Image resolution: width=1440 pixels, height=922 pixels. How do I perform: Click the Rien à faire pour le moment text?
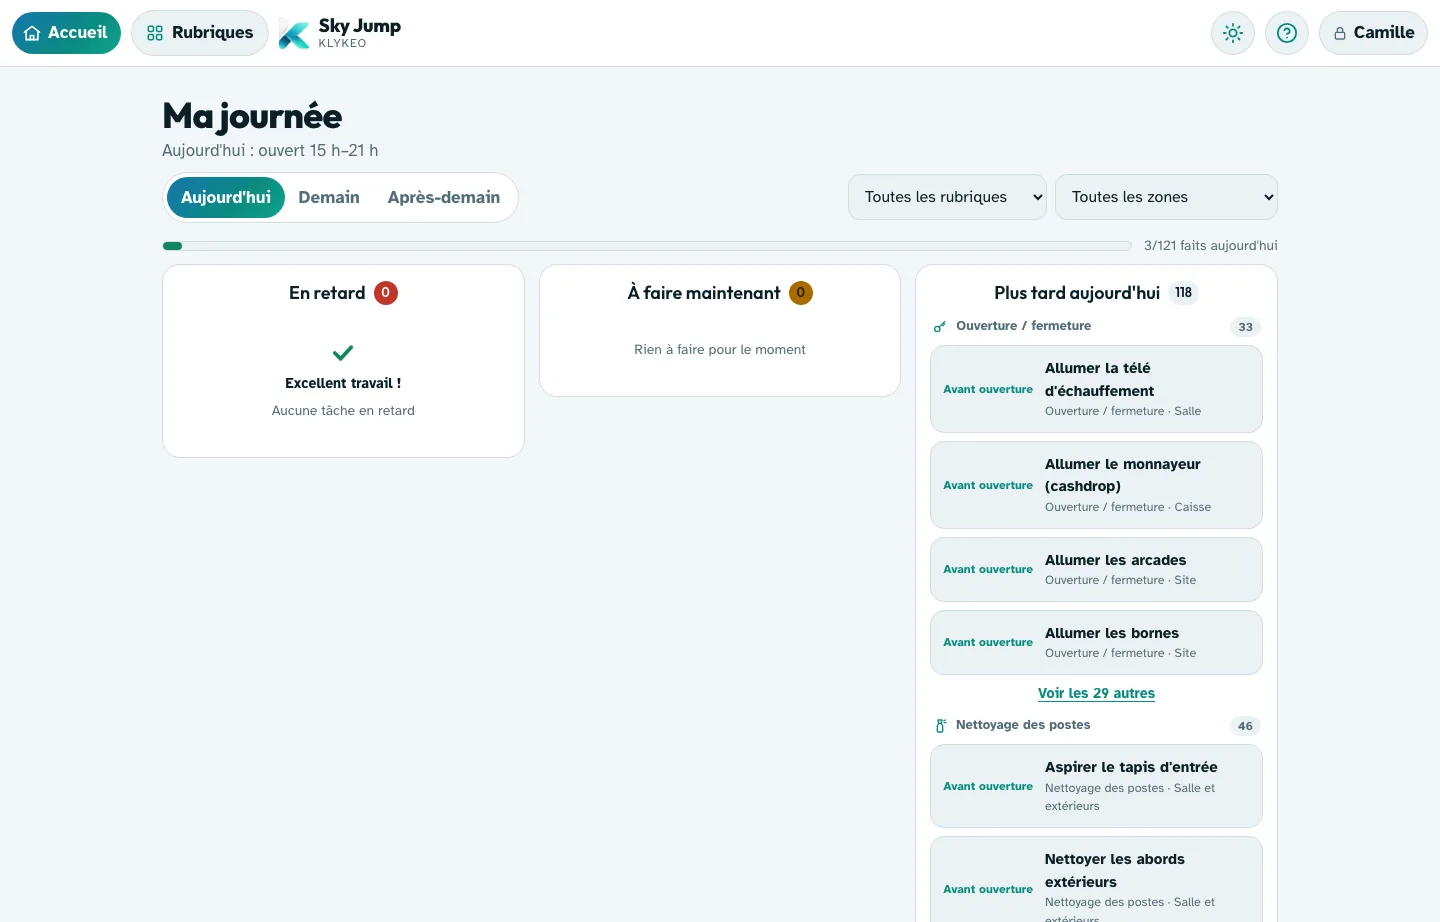[720, 349]
